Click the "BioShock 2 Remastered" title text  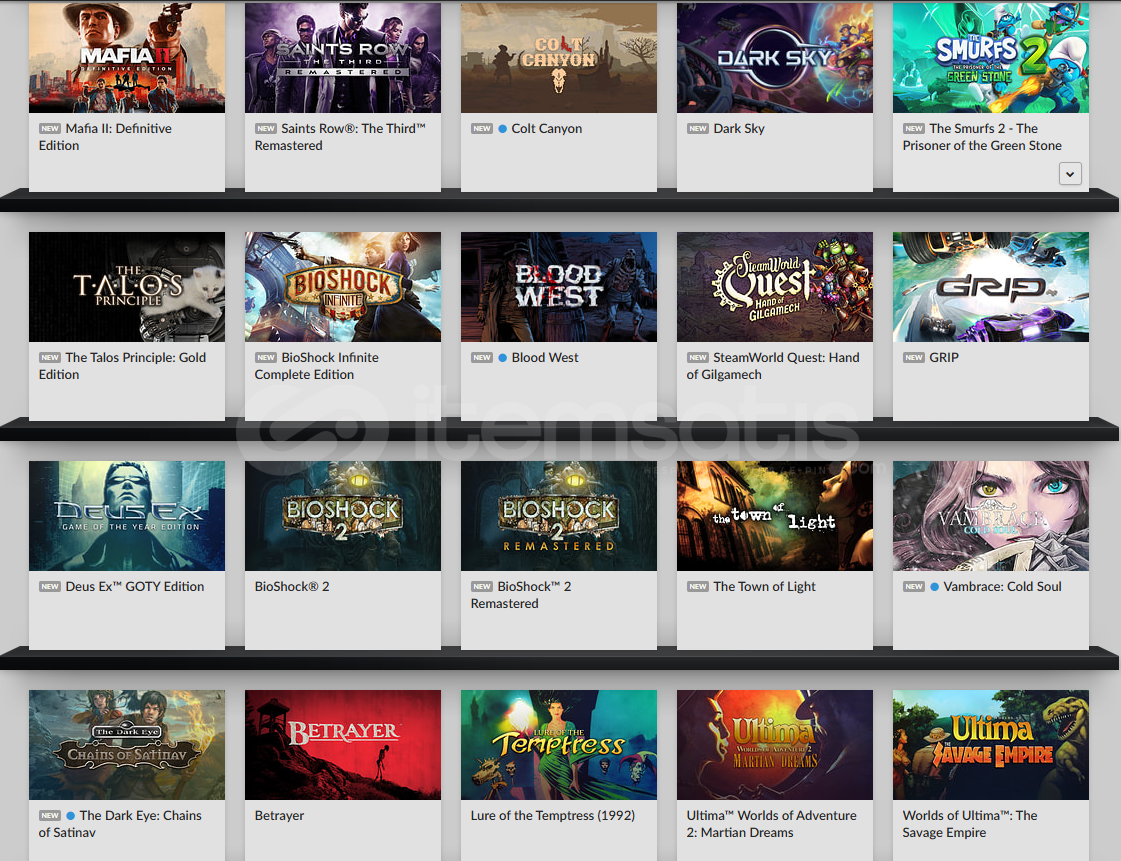(x=521, y=595)
